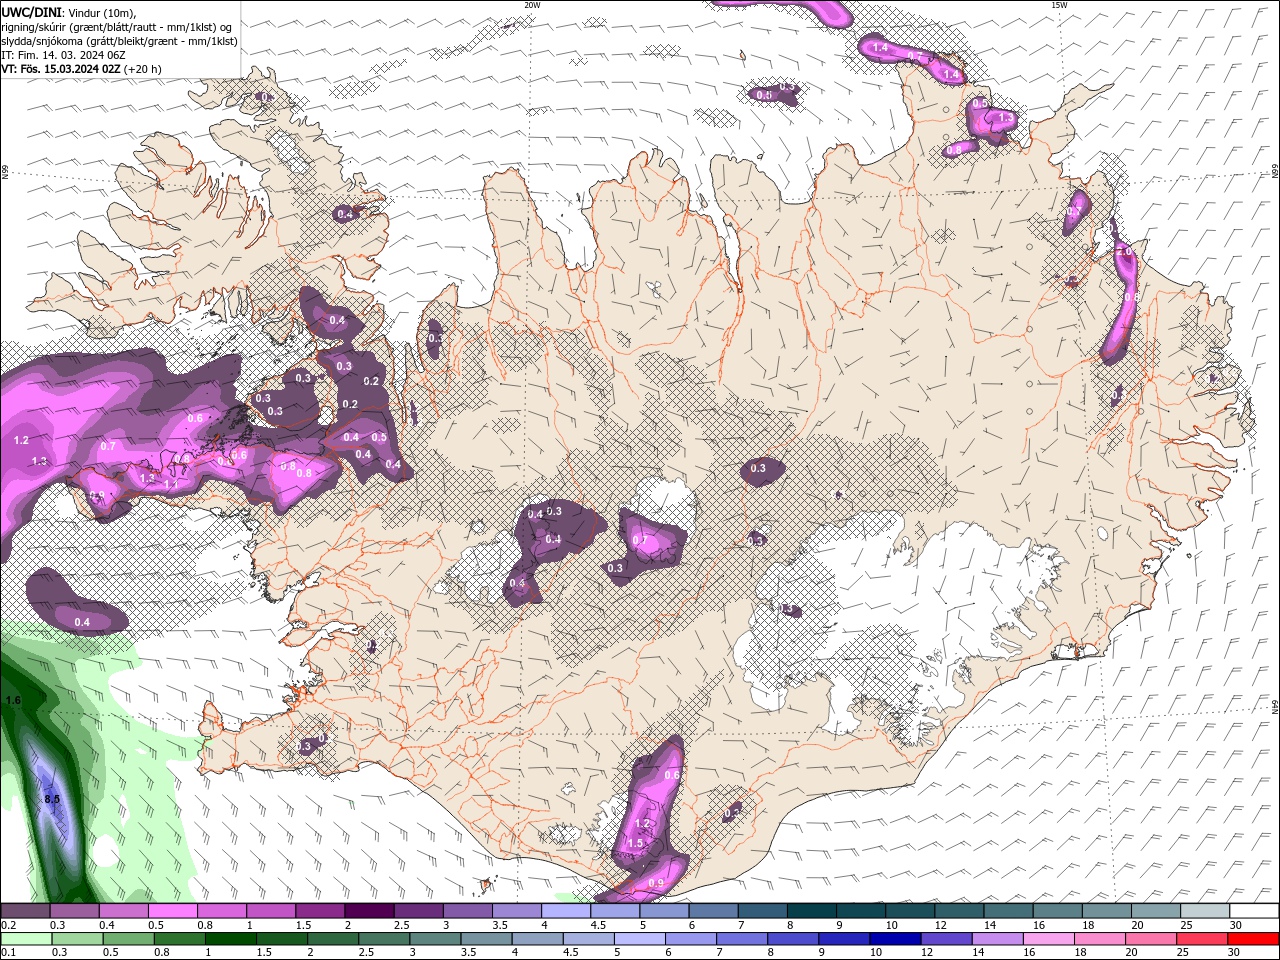Pick first grey-purple swatch at 0.2, upper legend
The height and width of the screenshot is (960, 1280).
pos(25,911)
